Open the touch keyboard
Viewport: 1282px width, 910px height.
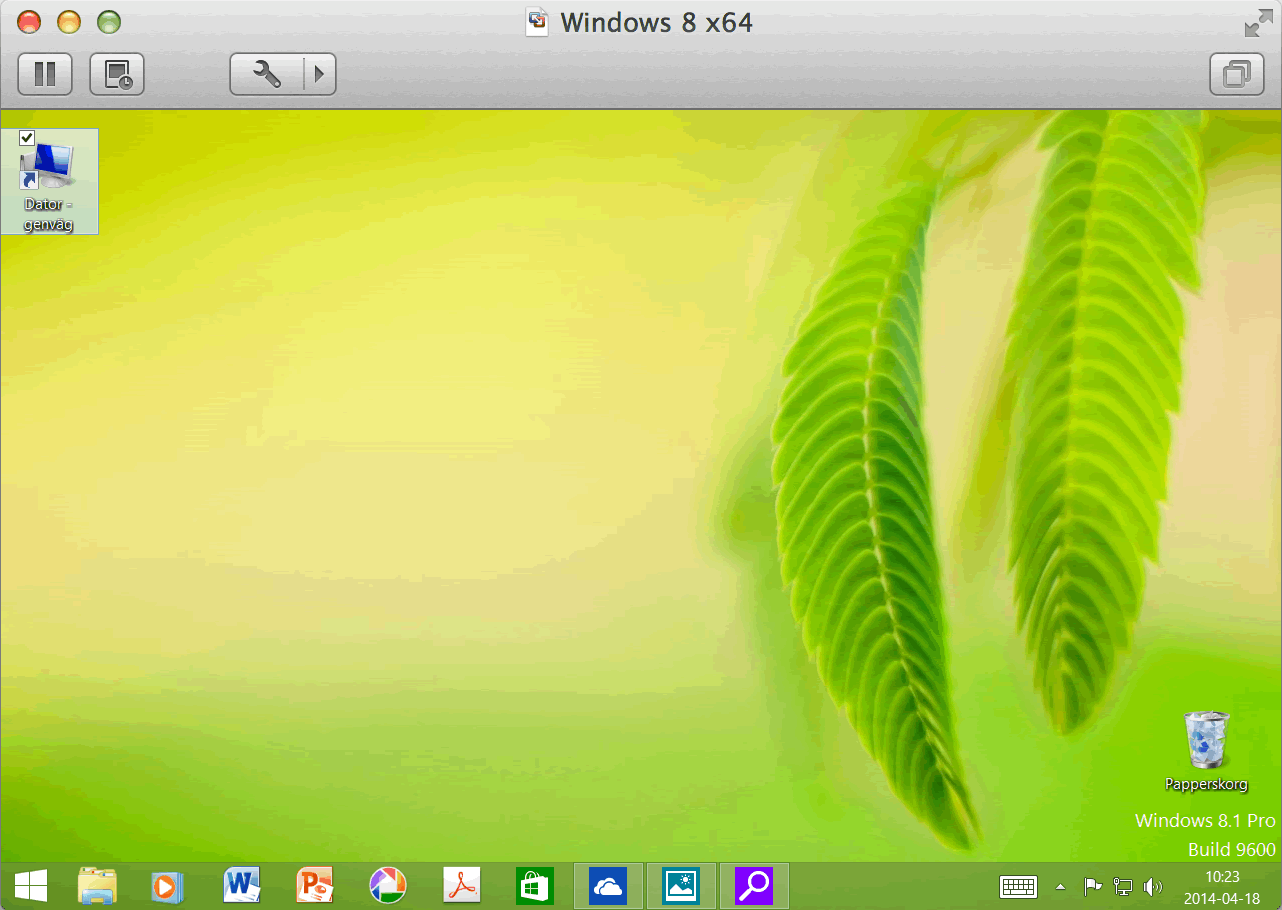pos(1018,887)
